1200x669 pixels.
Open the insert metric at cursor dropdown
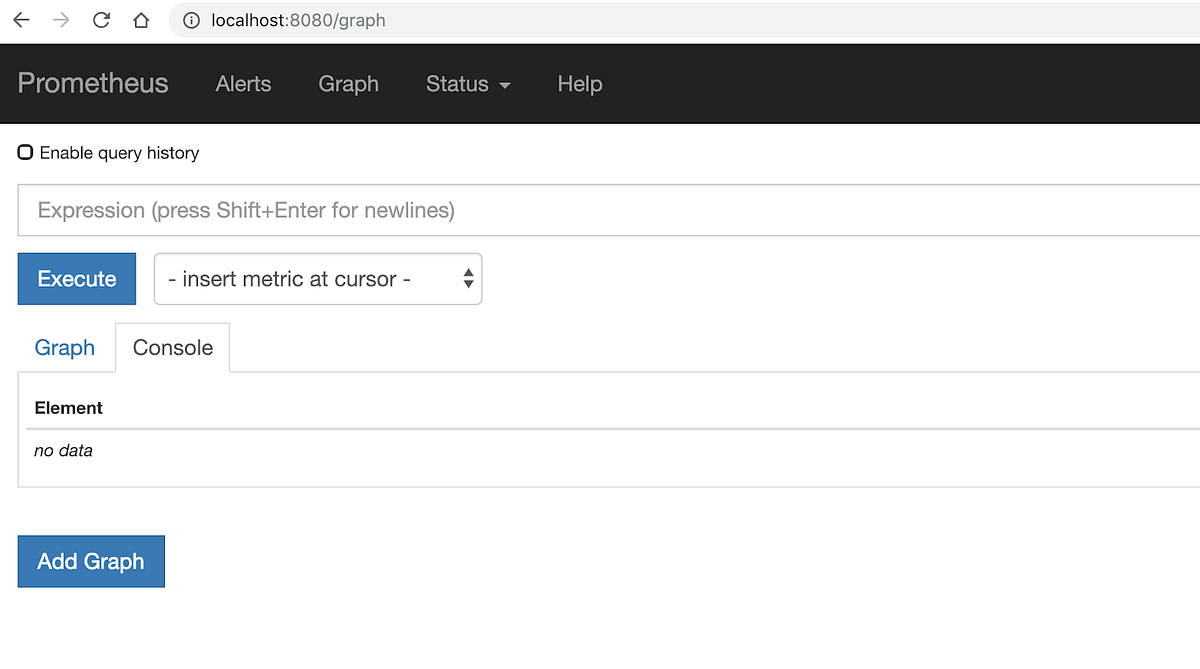pyautogui.click(x=317, y=279)
